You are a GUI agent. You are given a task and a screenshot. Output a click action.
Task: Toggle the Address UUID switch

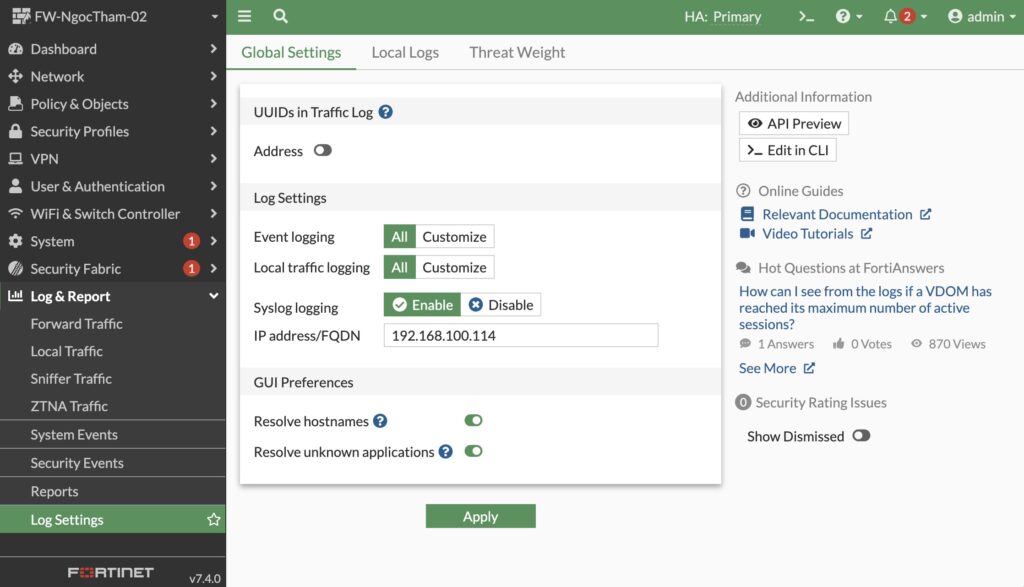323,151
